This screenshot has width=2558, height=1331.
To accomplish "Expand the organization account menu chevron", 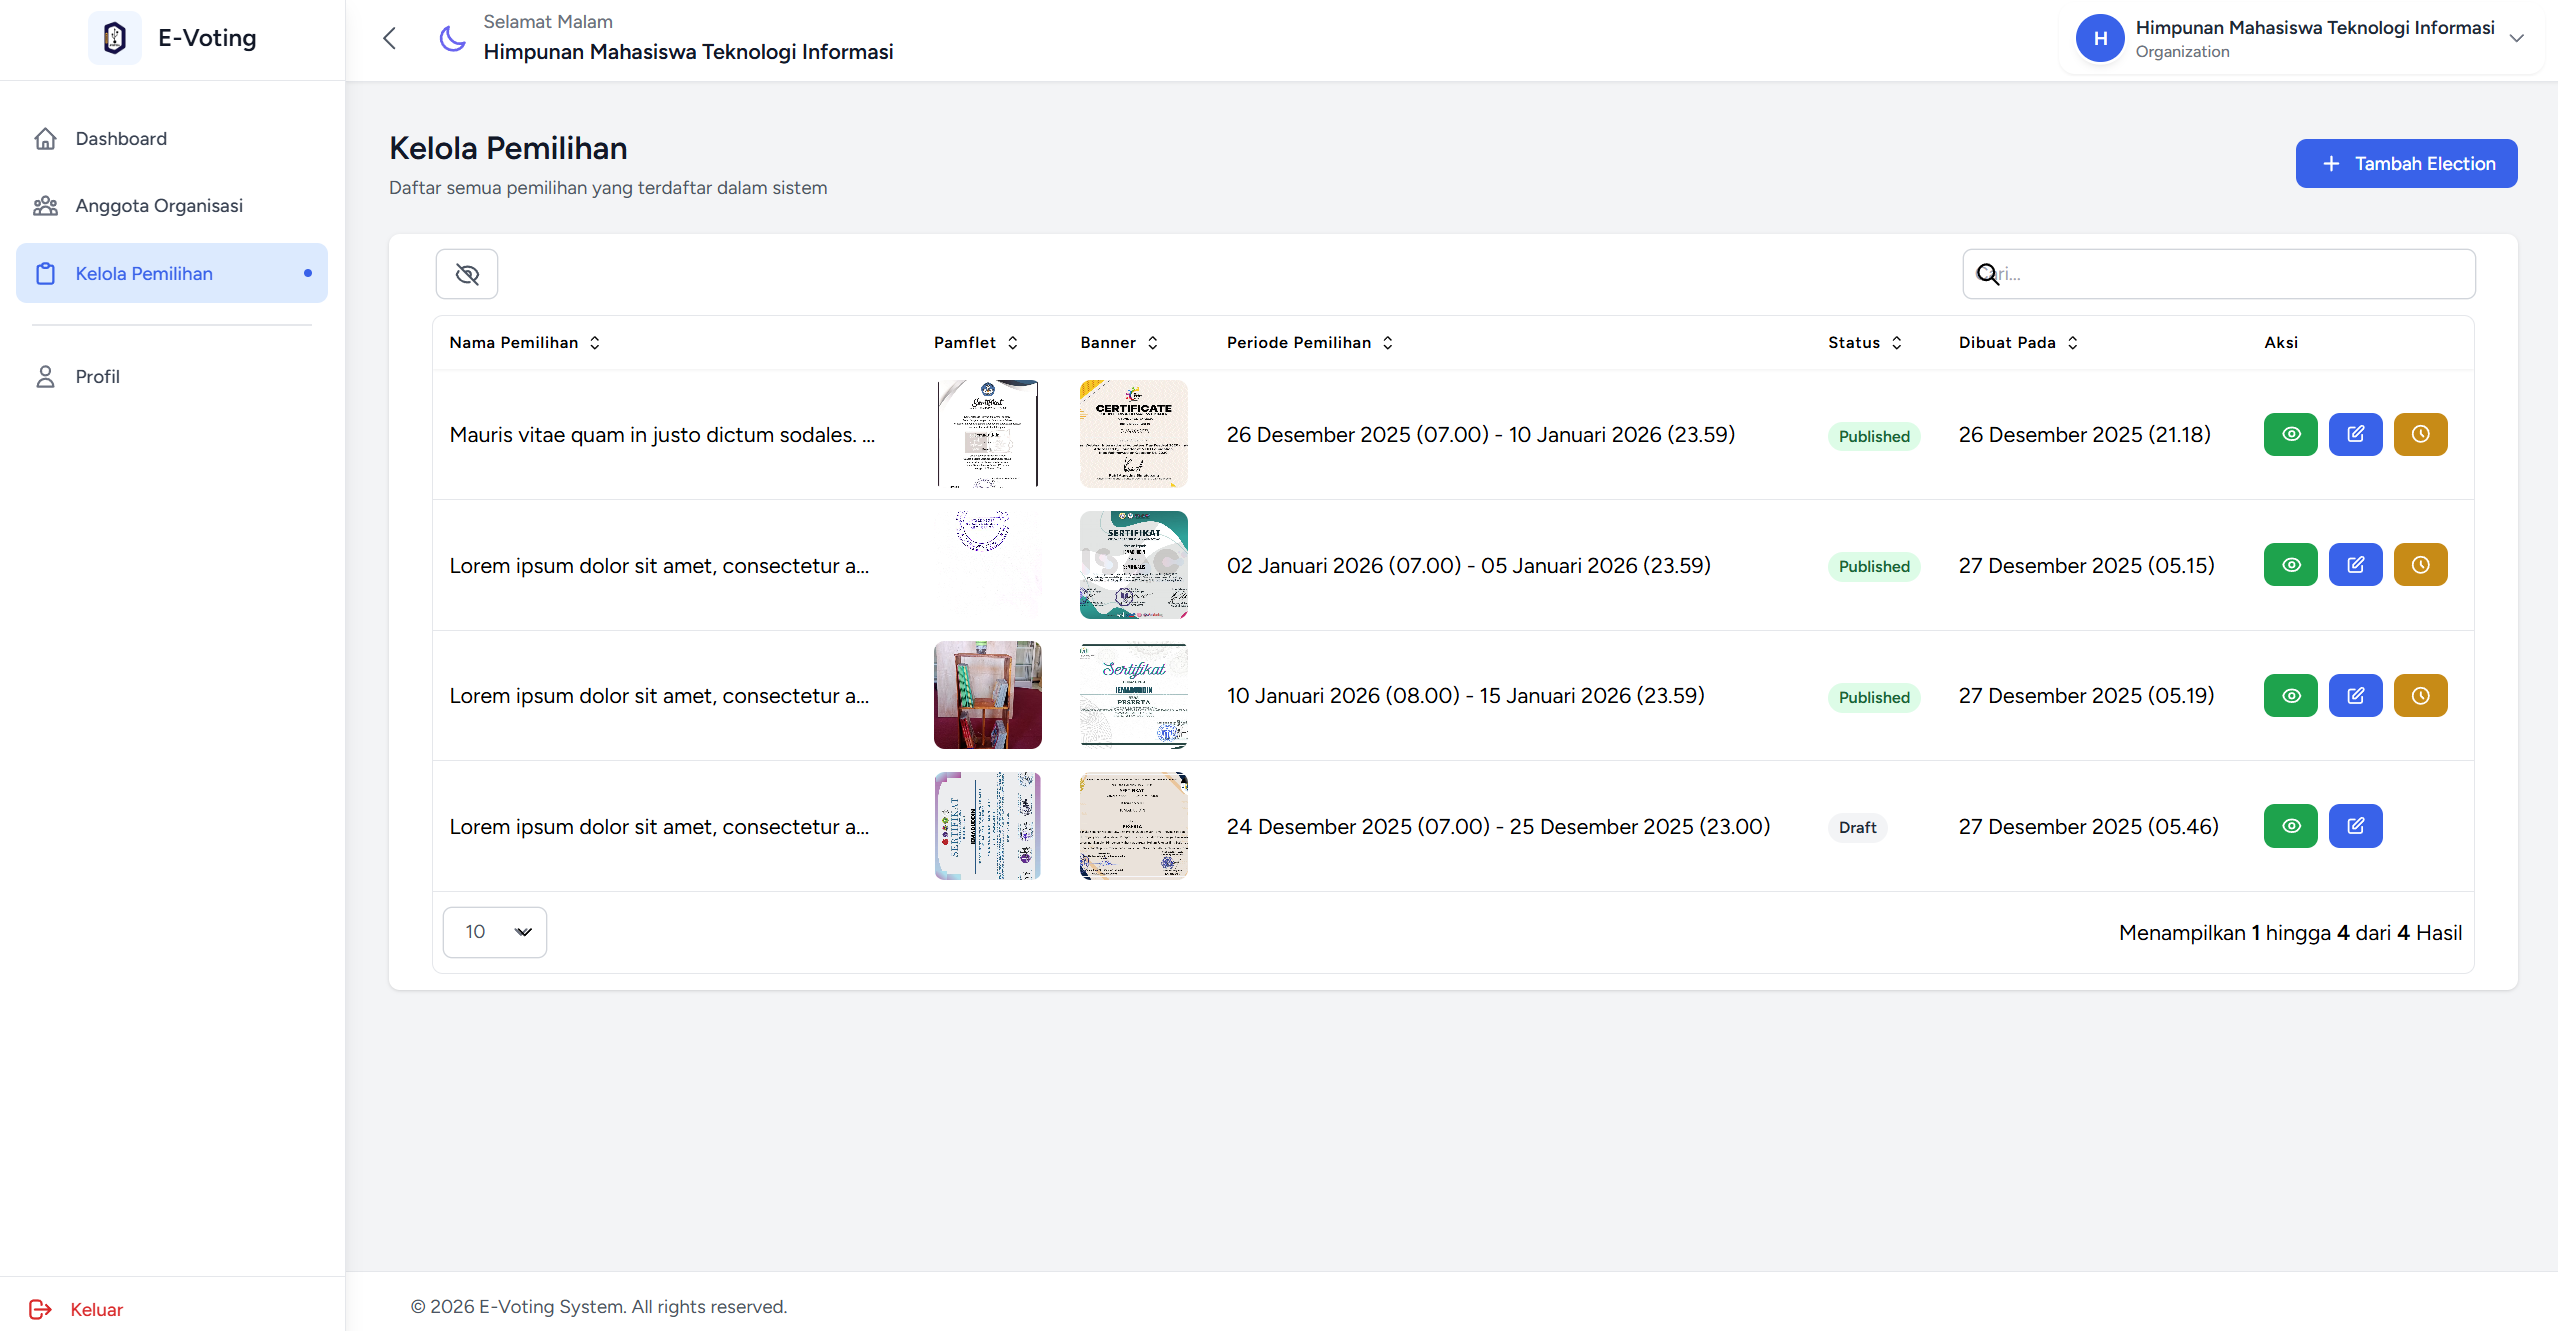I will 2517,38.
